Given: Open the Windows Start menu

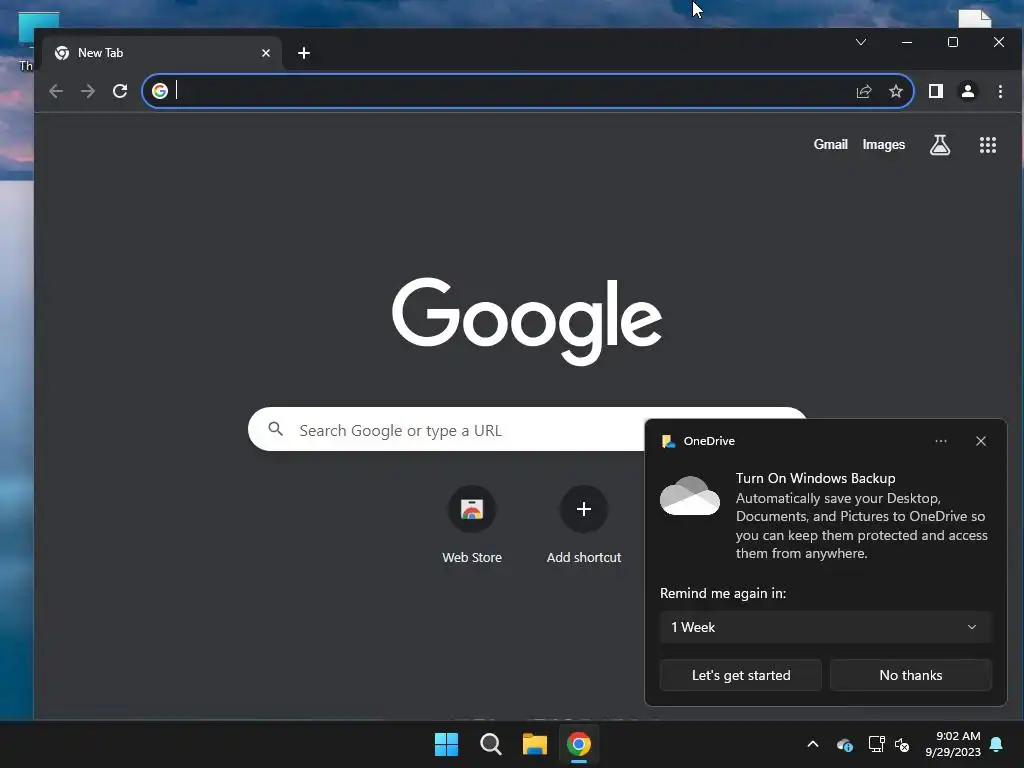Looking at the screenshot, I should (x=447, y=744).
